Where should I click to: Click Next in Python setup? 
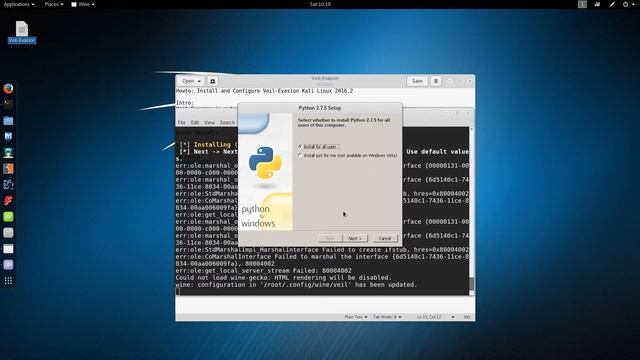[355, 238]
